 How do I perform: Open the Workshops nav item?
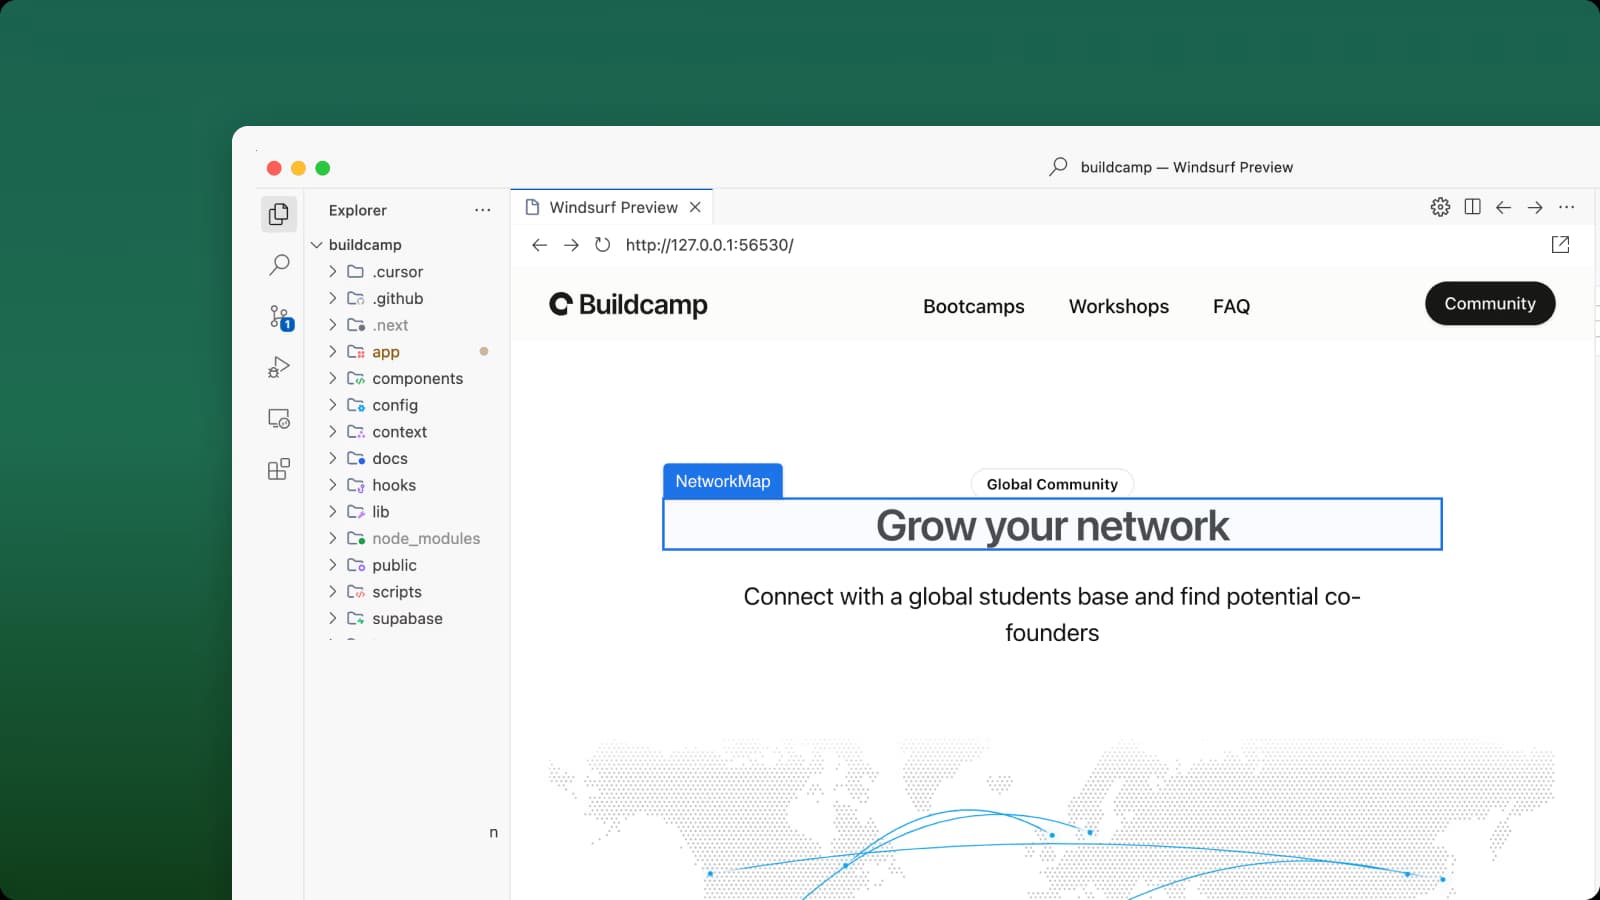pyautogui.click(x=1118, y=306)
